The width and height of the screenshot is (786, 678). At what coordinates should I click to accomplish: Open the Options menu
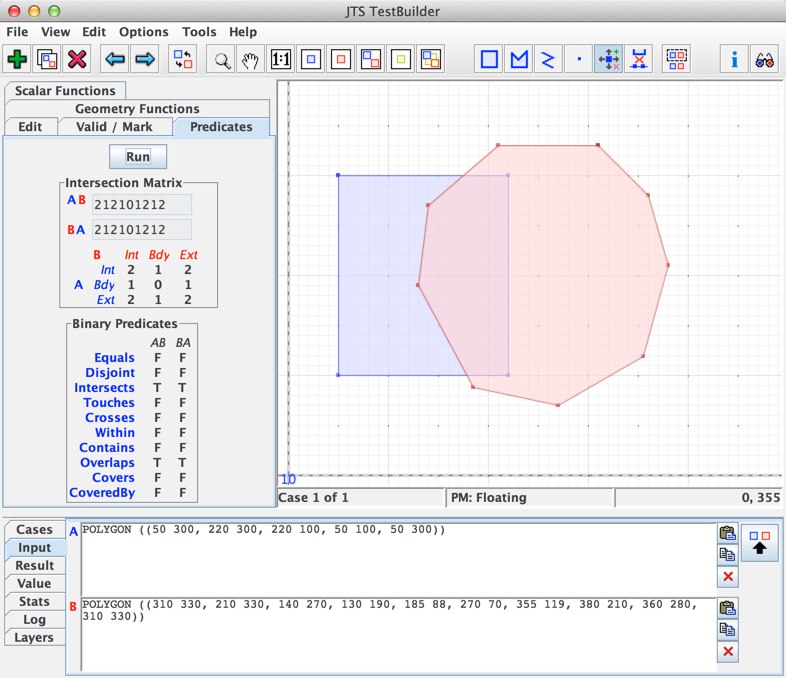pos(144,32)
